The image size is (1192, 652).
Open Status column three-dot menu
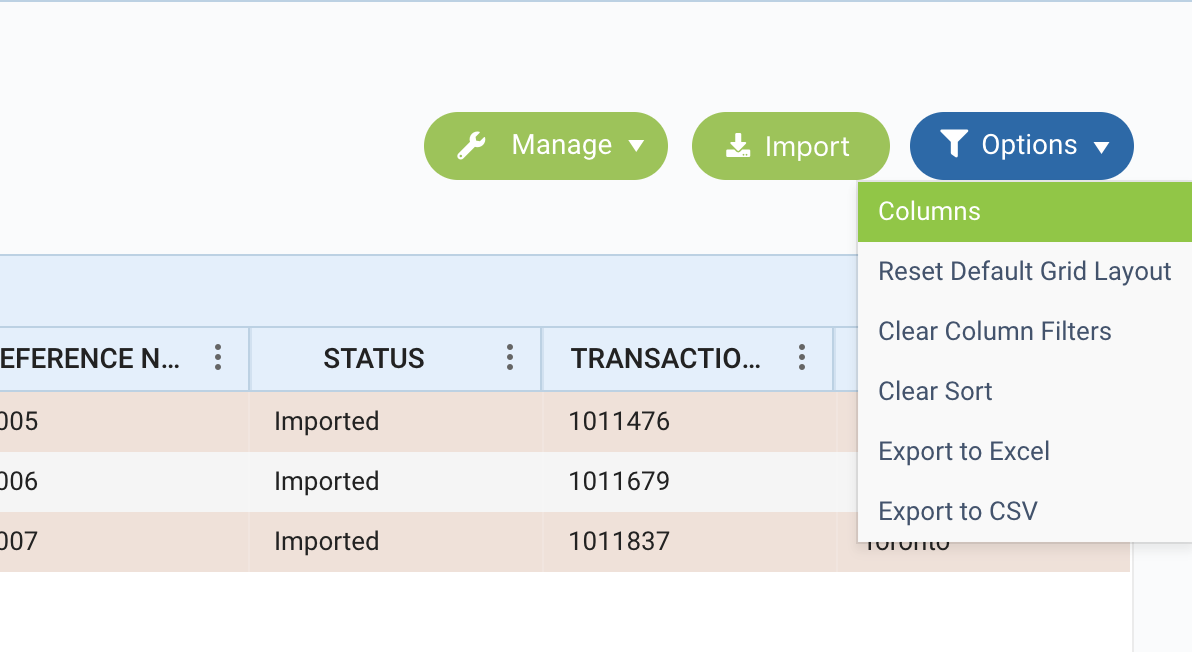[510, 358]
